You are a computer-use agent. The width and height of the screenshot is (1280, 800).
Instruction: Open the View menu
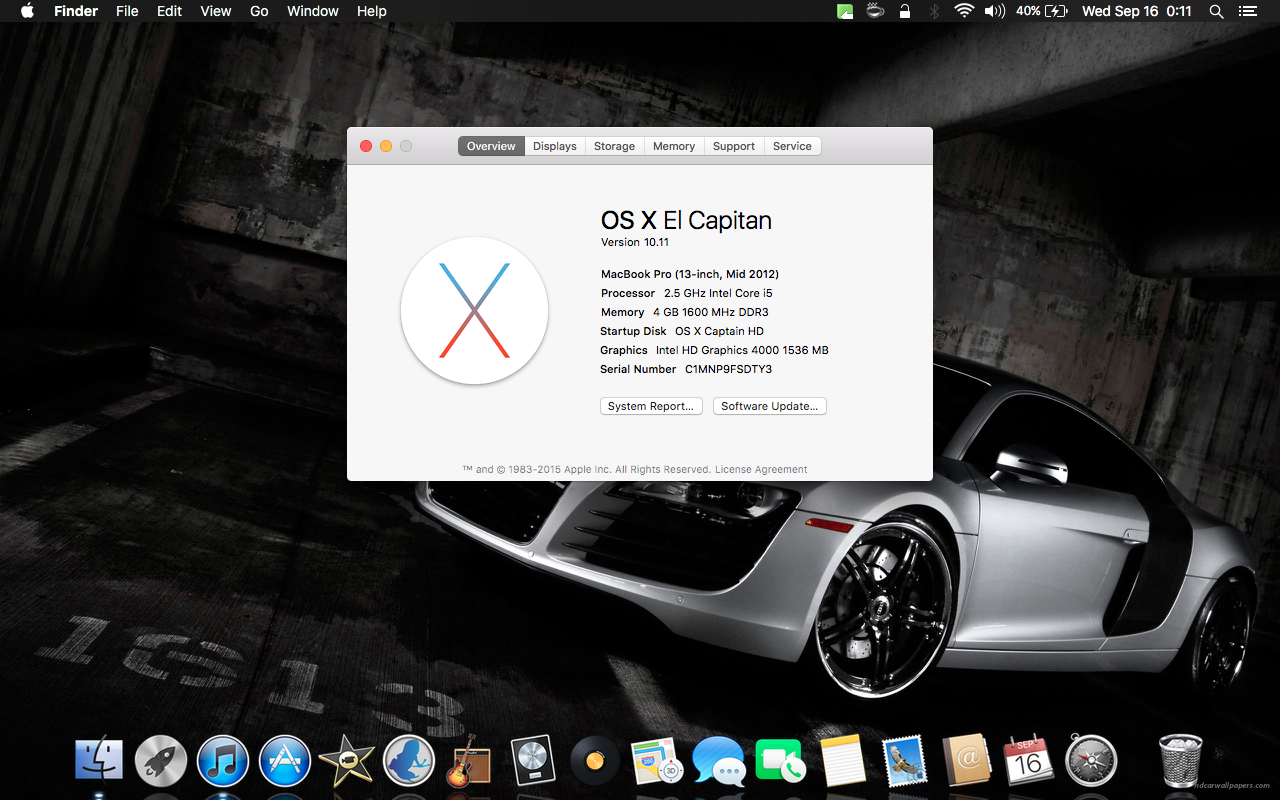tap(216, 11)
